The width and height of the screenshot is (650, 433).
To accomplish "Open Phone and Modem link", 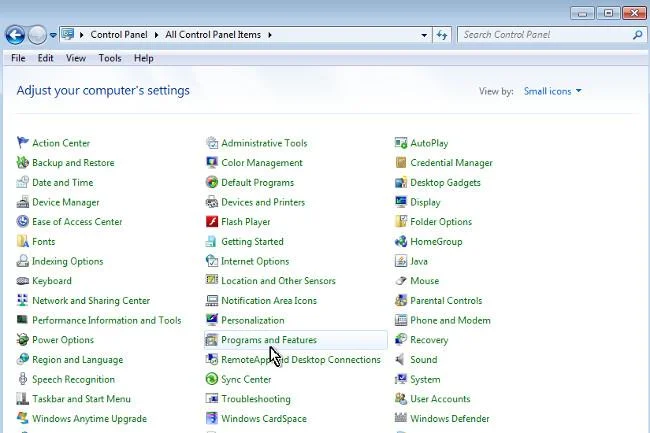I will pos(450,320).
